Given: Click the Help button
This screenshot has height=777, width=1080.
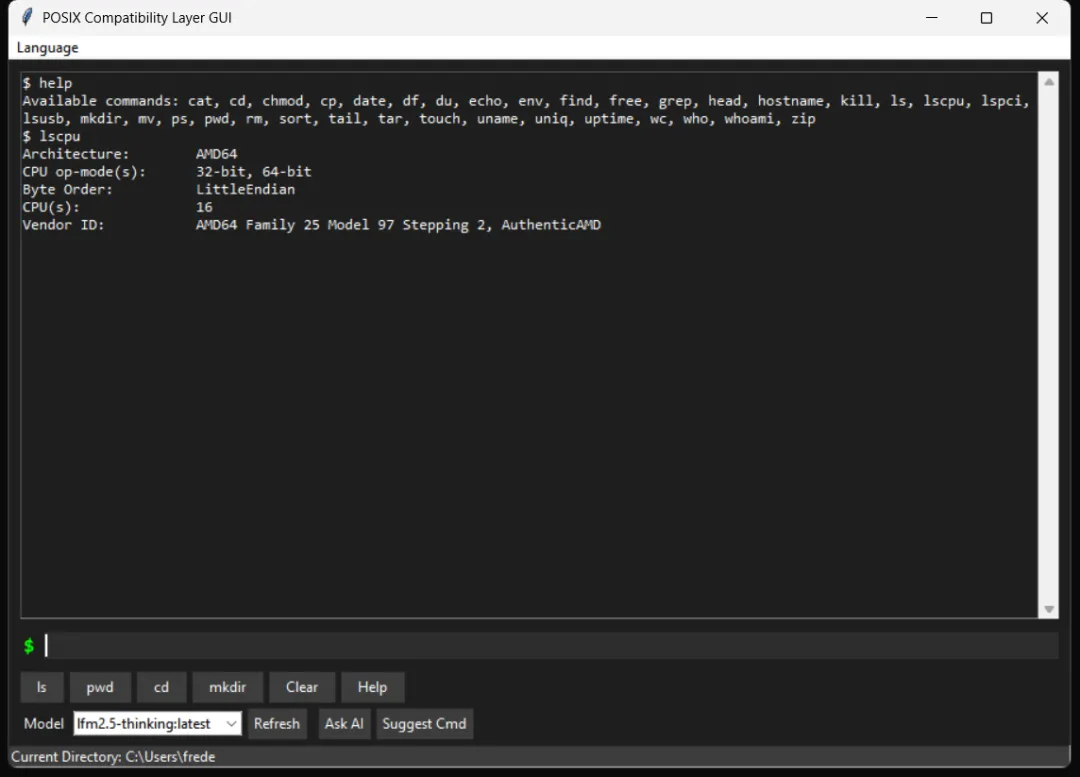Looking at the screenshot, I should coord(373,687).
